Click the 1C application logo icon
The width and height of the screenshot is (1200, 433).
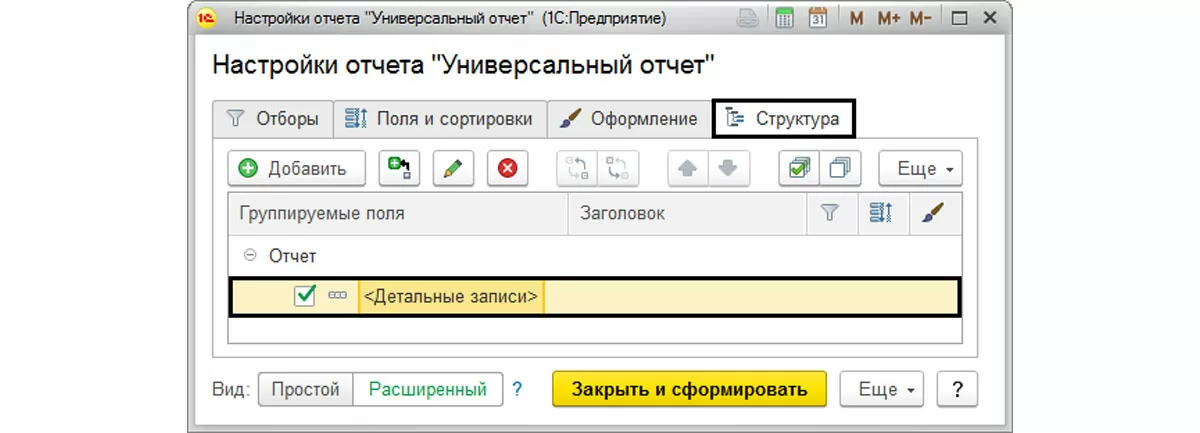click(x=205, y=18)
